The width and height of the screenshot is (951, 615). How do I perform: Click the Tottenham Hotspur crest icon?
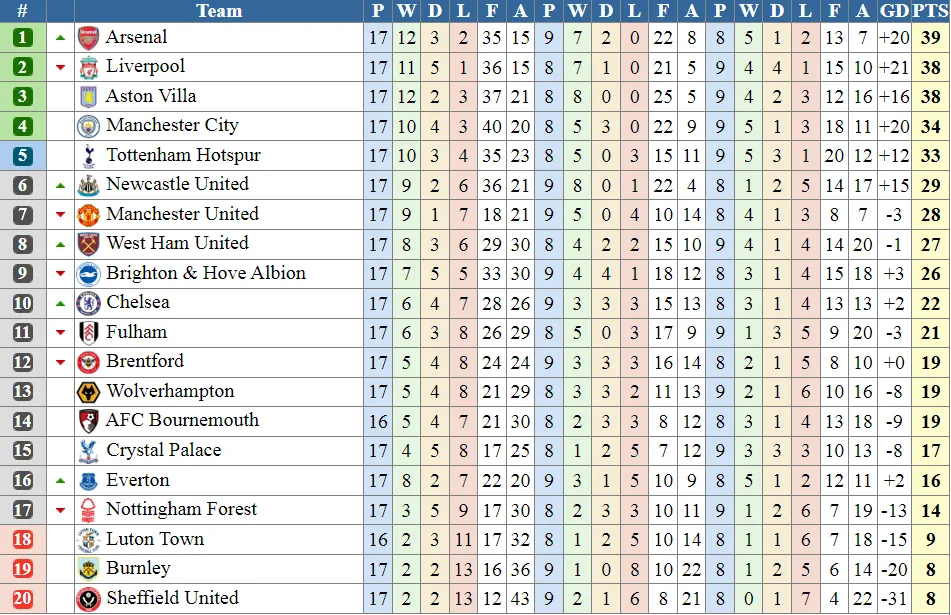tap(89, 156)
